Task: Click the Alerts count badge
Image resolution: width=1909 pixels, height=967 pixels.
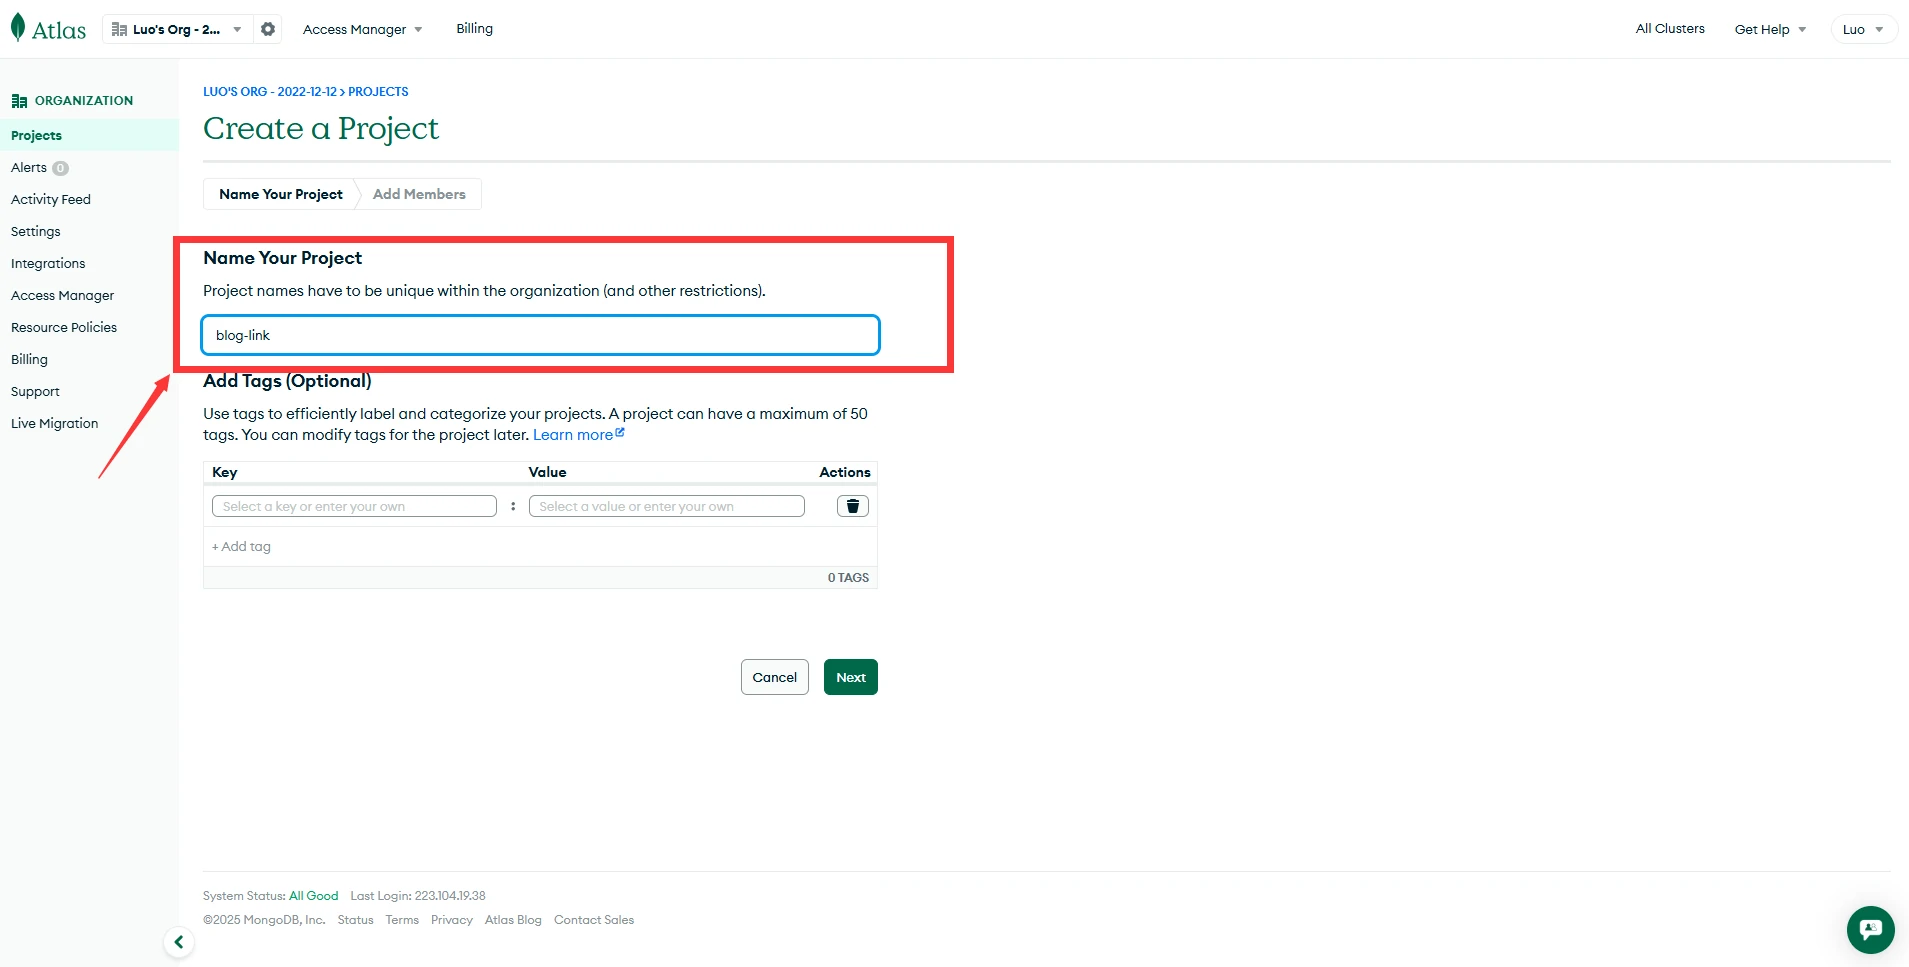Action: click(61, 168)
